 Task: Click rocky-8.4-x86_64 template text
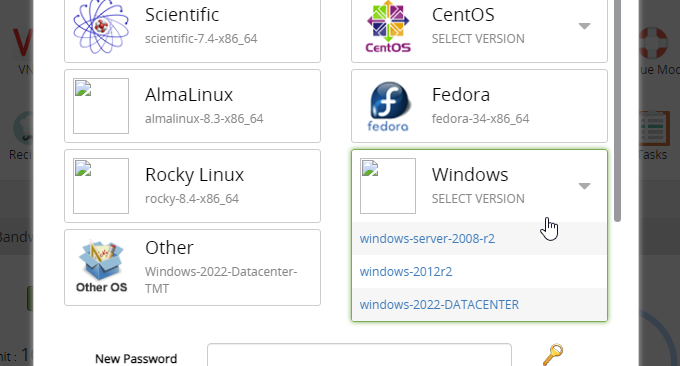tap(192, 199)
